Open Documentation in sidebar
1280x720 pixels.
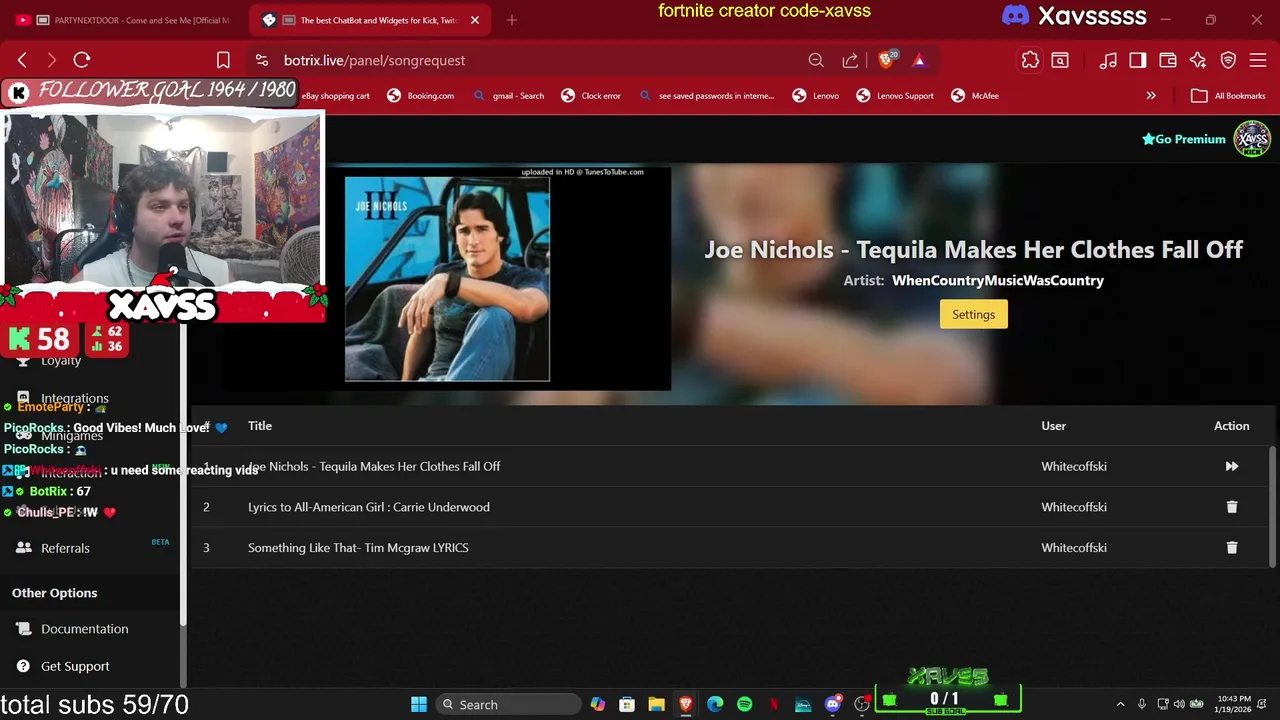pyautogui.click(x=84, y=629)
